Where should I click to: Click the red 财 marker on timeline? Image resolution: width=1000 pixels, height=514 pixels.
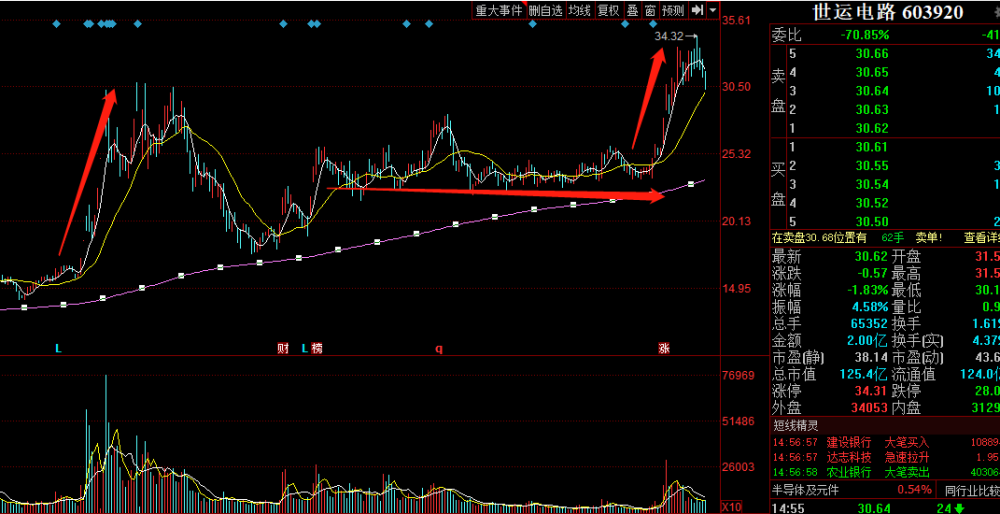click(283, 349)
